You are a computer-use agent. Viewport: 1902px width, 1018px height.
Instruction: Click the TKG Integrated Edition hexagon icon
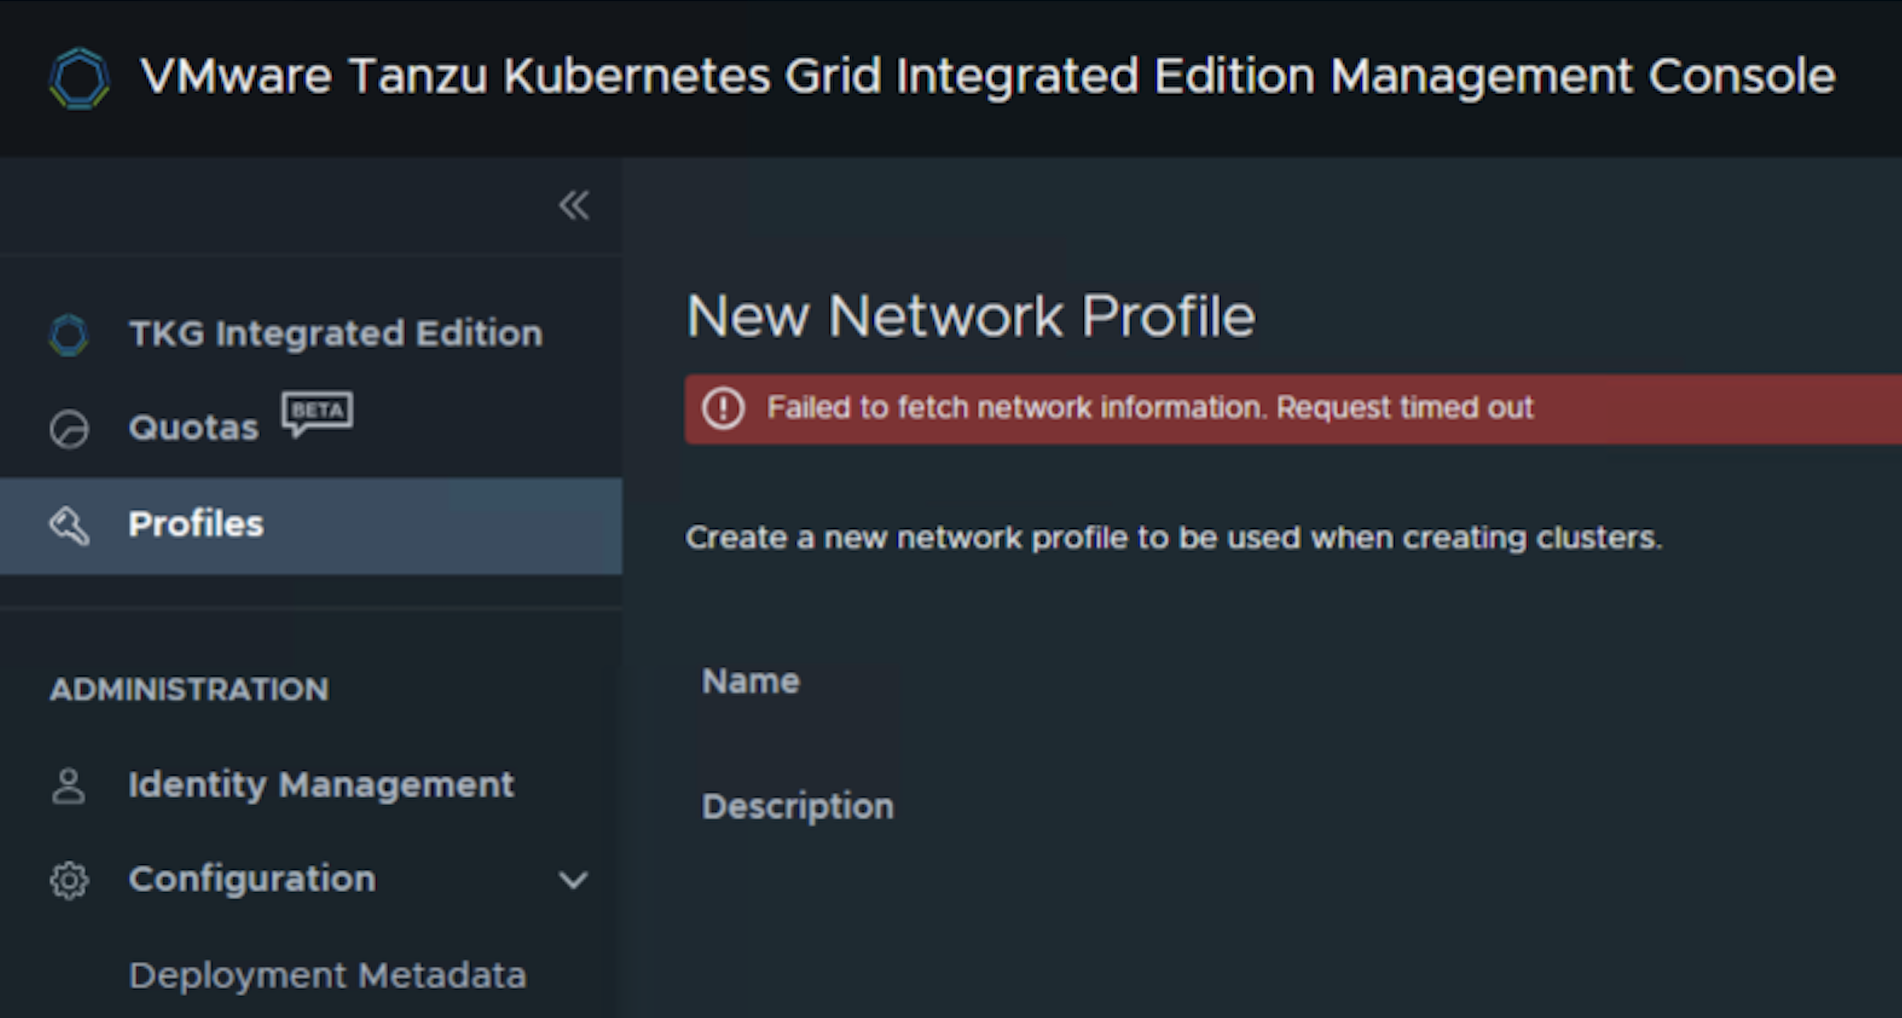pos(69,335)
